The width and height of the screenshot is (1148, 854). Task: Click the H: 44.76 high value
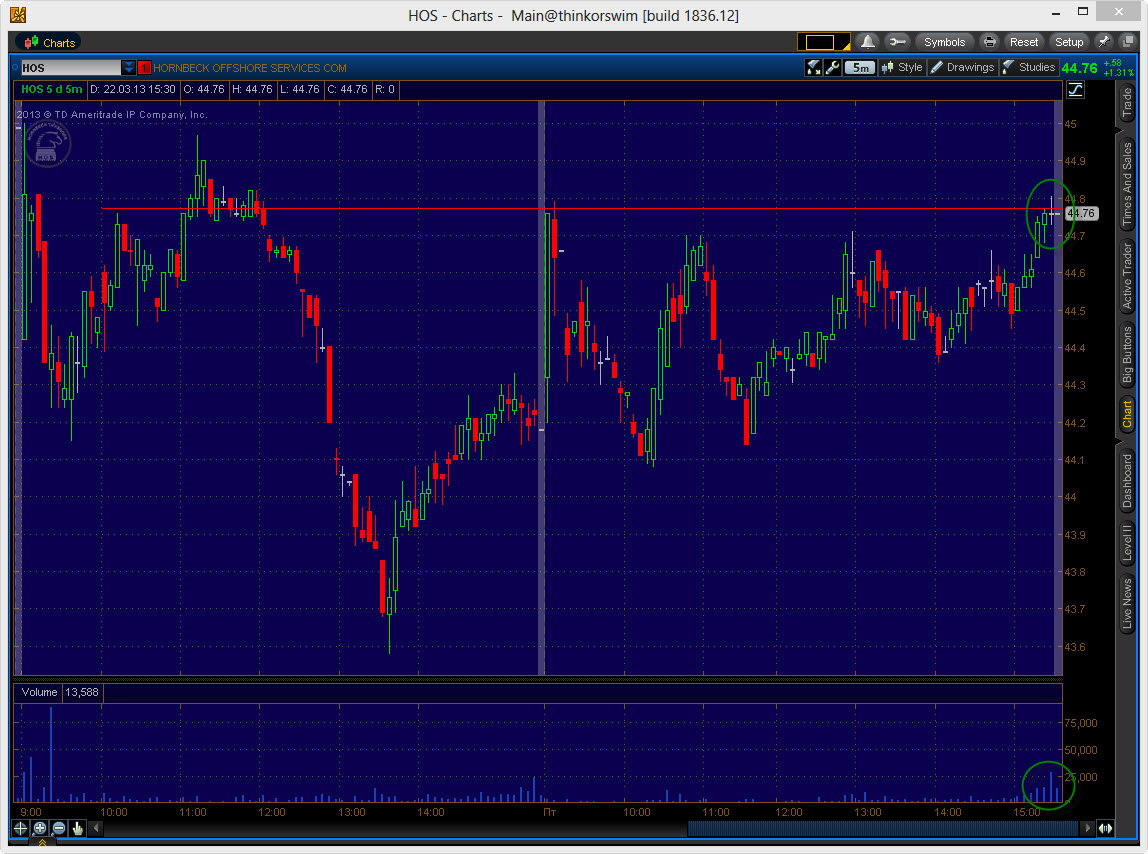(252, 89)
